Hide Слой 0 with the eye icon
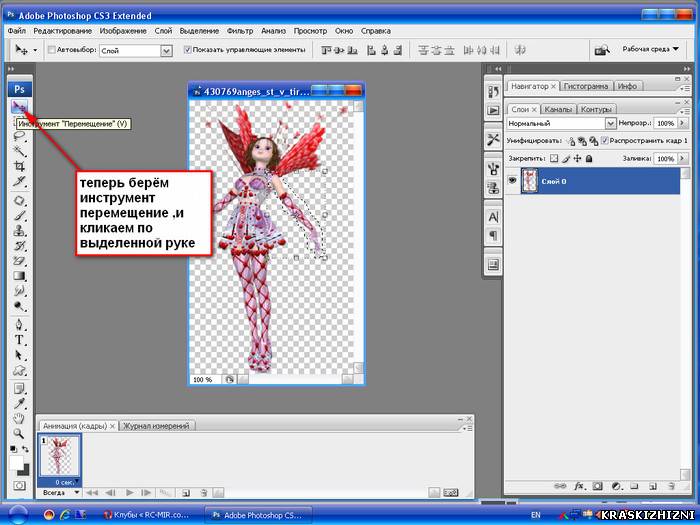 512,180
